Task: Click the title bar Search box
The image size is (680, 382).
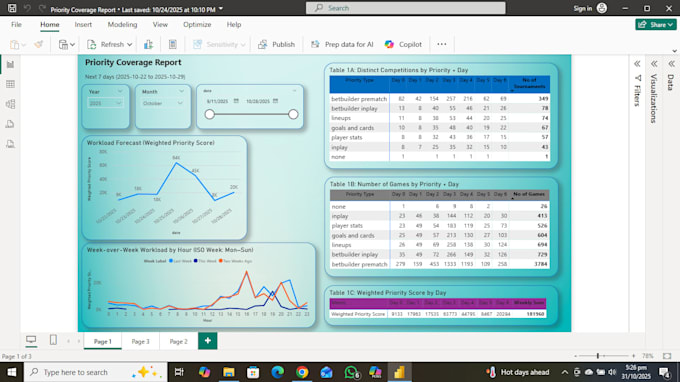Action: [405, 8]
